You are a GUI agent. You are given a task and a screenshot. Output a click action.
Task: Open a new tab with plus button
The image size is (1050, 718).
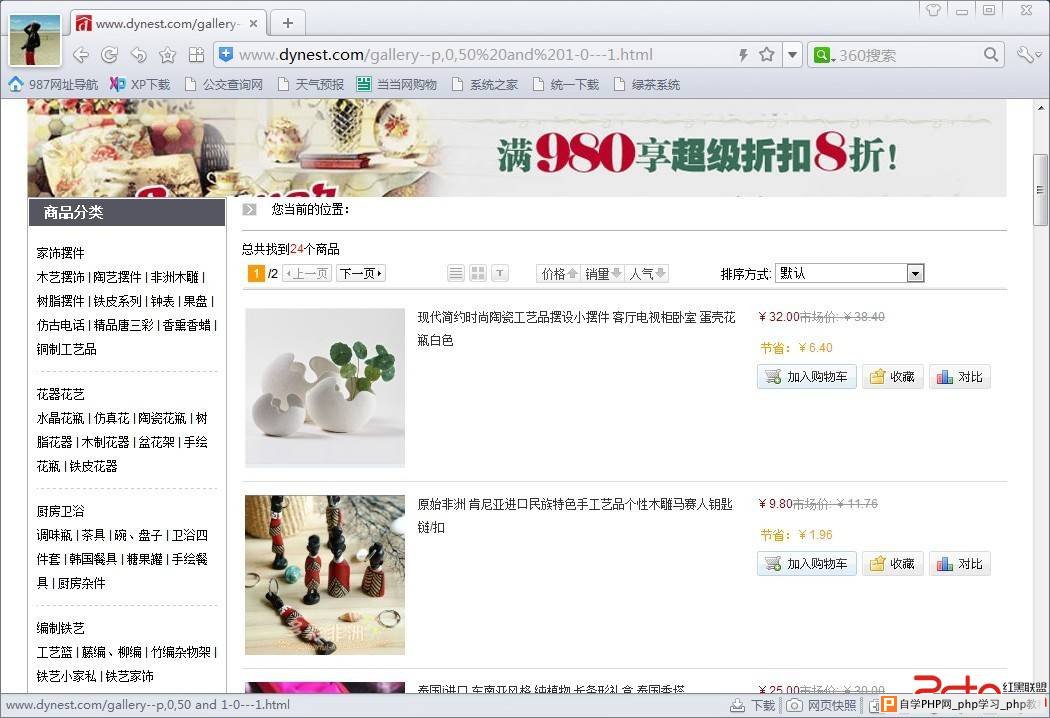(x=288, y=23)
